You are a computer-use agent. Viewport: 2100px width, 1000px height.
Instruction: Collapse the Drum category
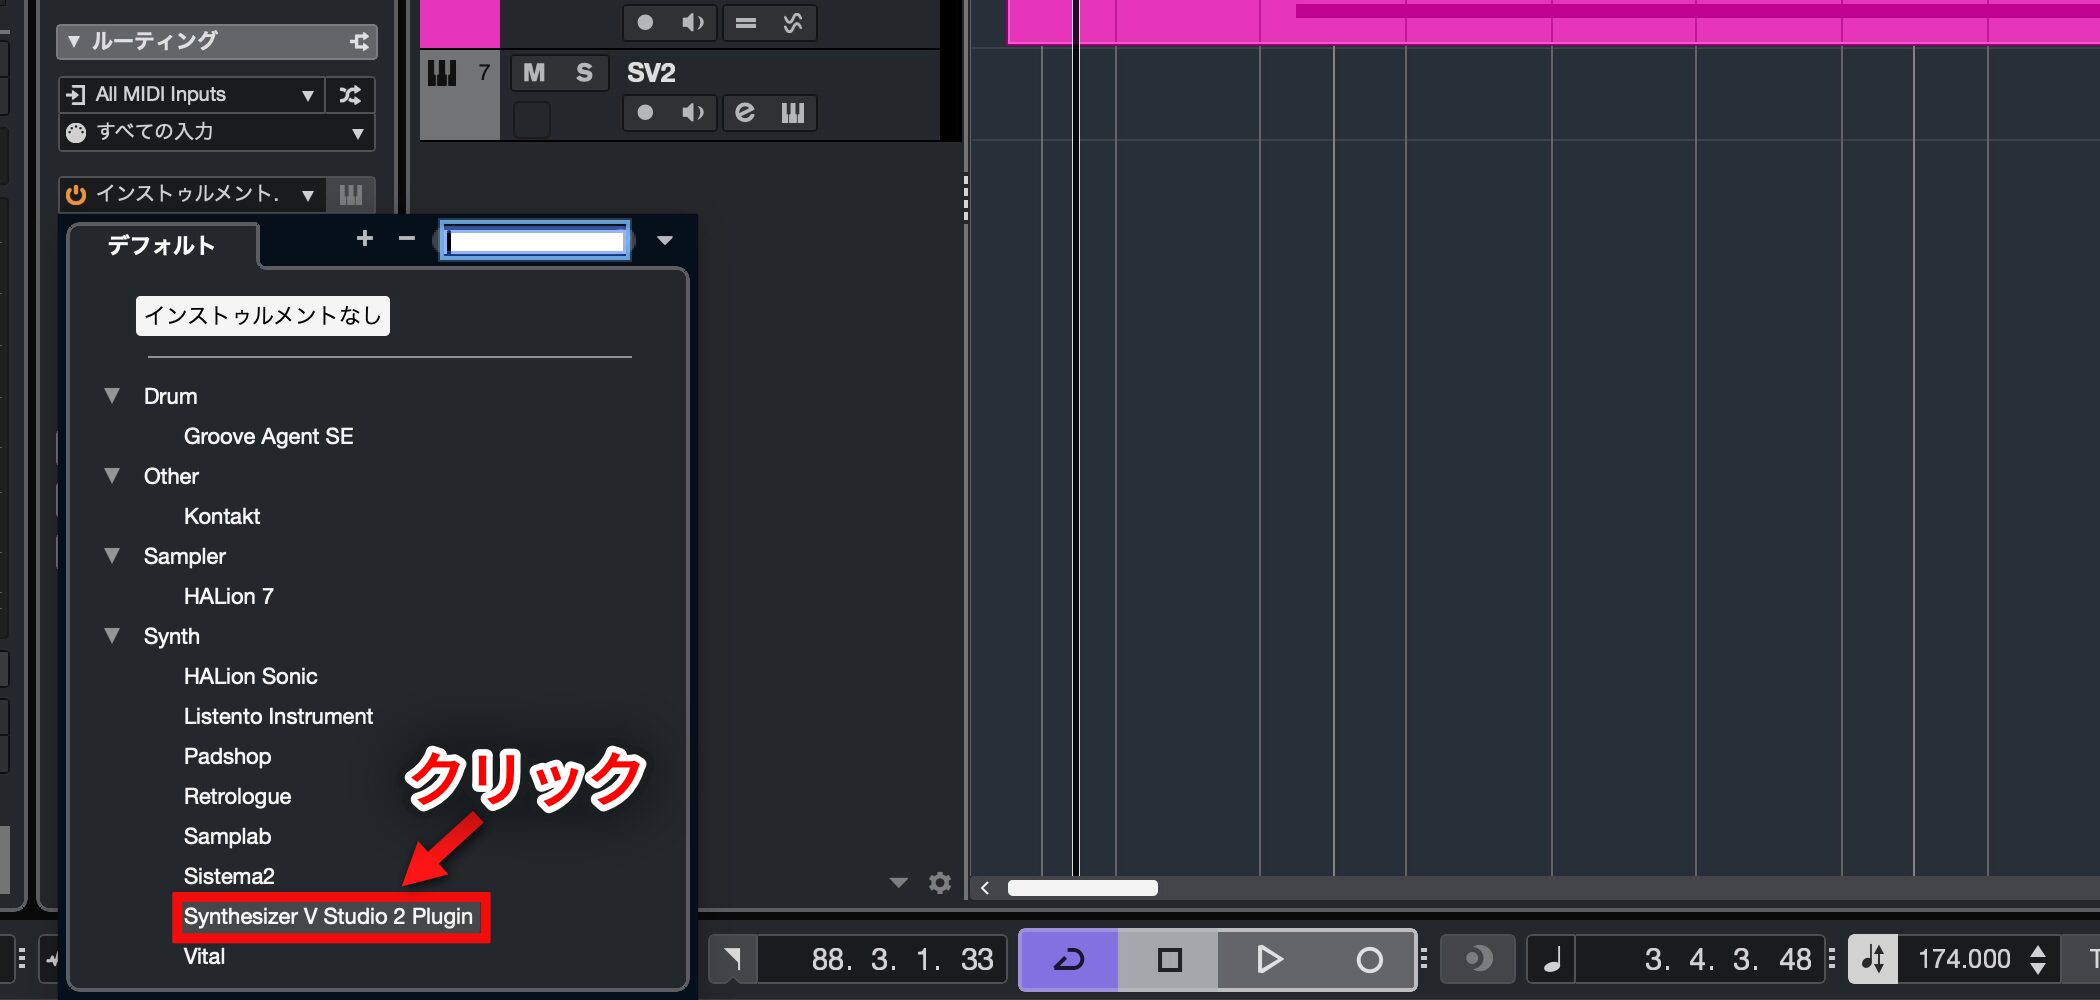coord(112,396)
